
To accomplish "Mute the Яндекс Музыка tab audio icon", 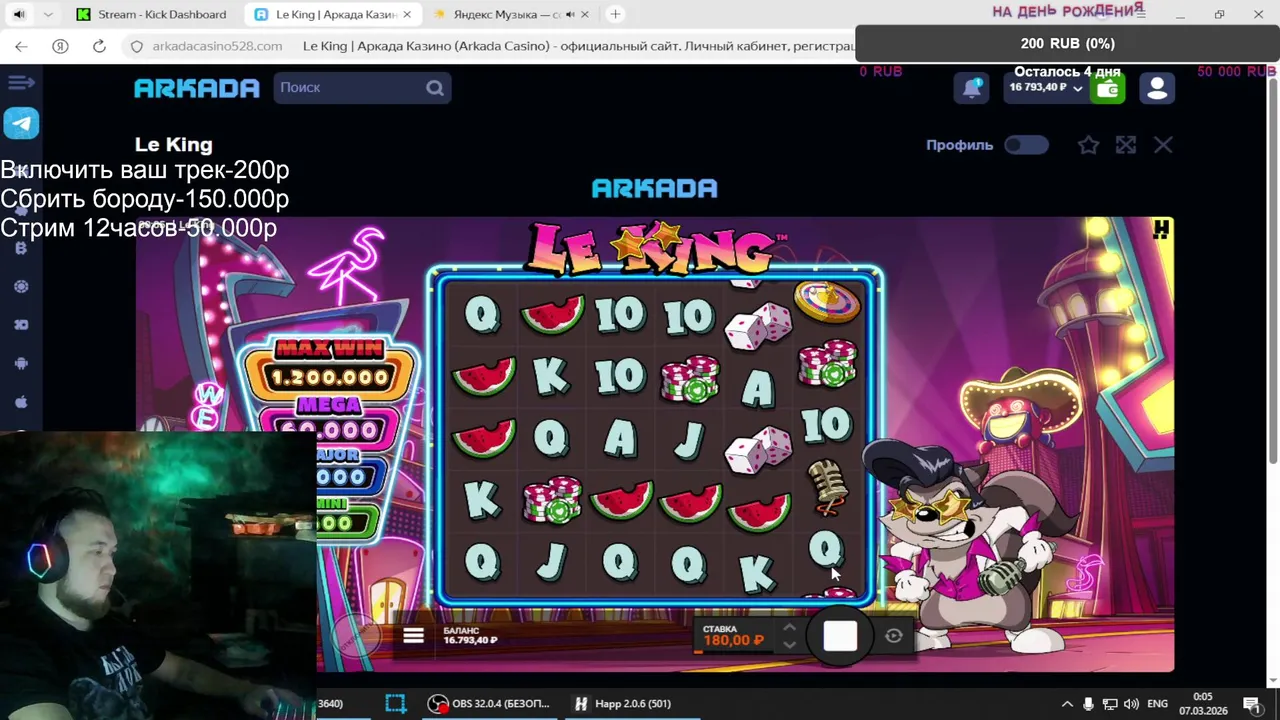I will pyautogui.click(x=568, y=14).
